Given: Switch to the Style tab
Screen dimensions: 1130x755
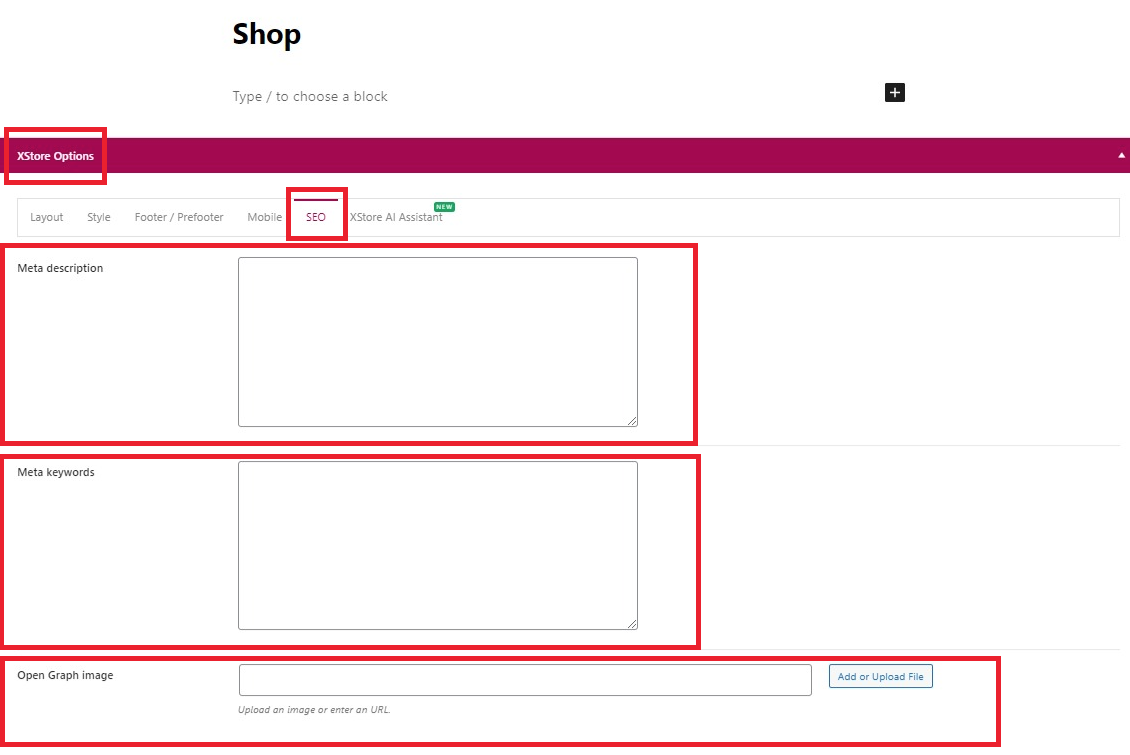Looking at the screenshot, I should [x=99, y=217].
